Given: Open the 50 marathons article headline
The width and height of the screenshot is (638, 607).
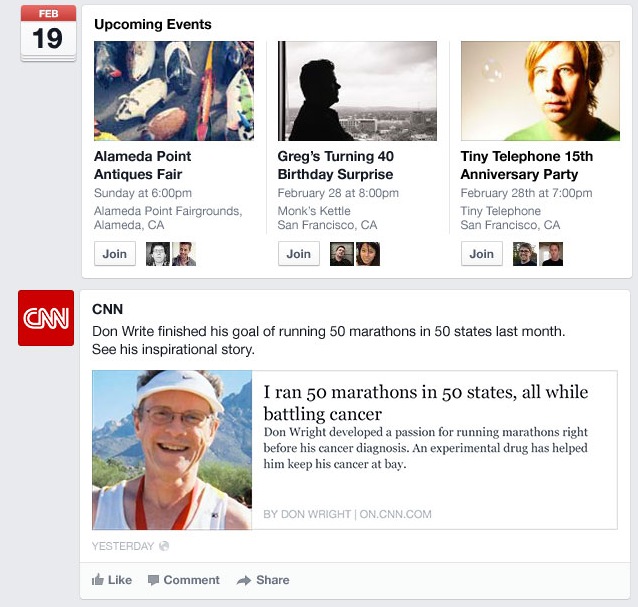Looking at the screenshot, I should point(426,403).
